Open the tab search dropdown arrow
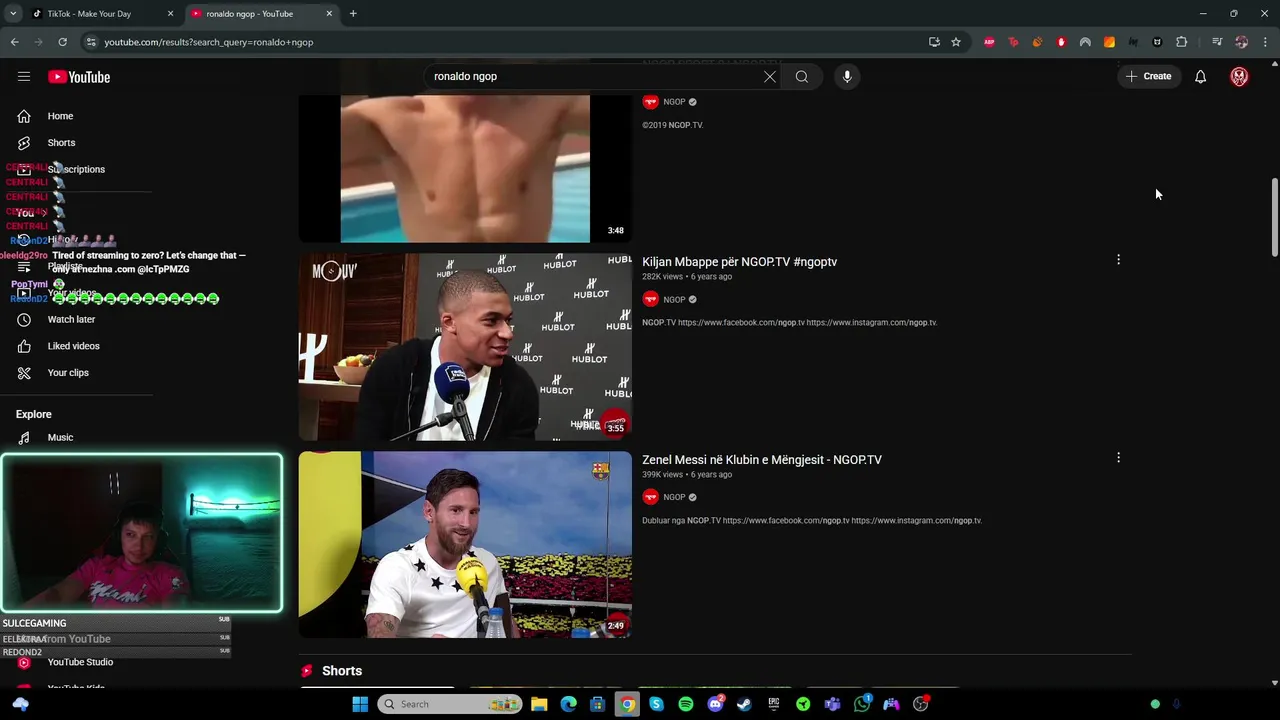 point(13,14)
